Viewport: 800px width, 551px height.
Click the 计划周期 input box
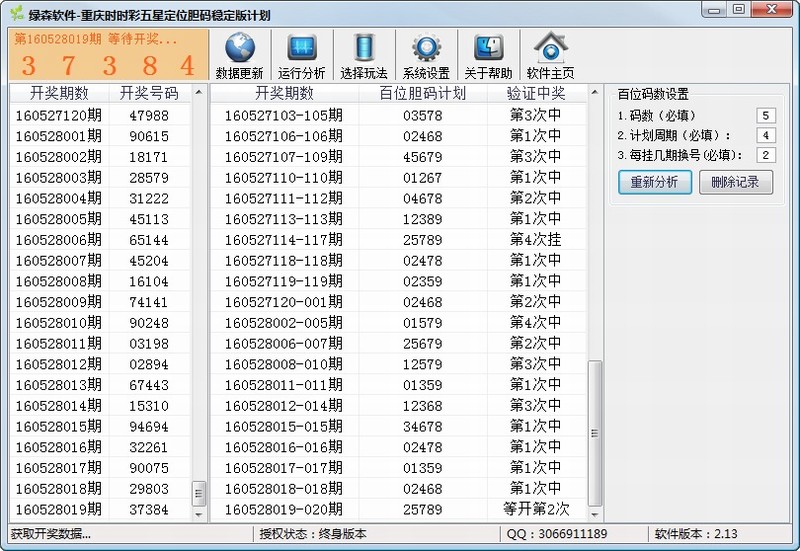point(766,136)
